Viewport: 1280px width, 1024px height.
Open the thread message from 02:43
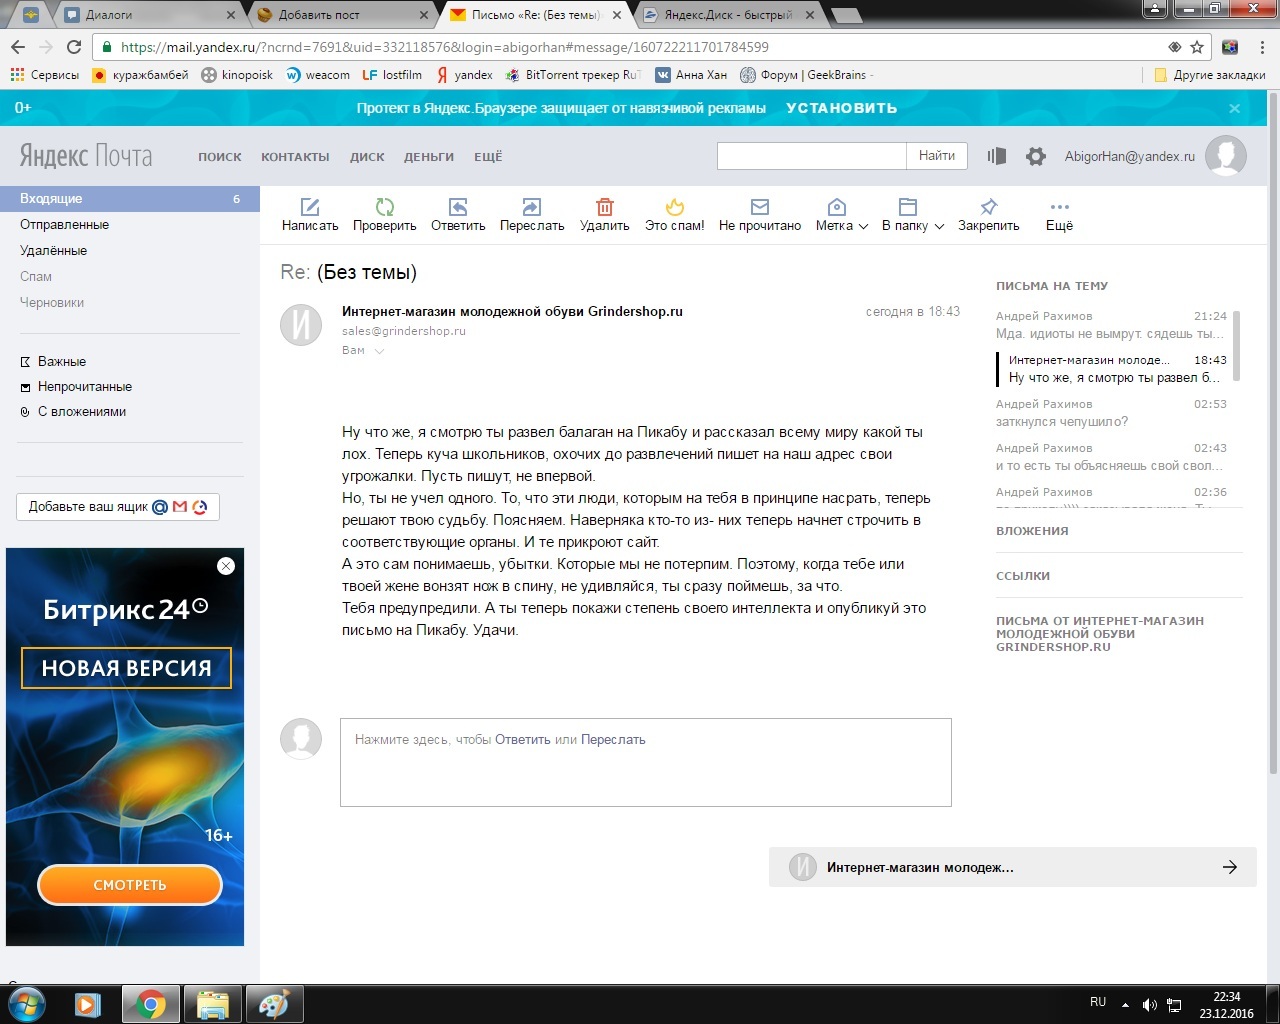pos(1111,457)
